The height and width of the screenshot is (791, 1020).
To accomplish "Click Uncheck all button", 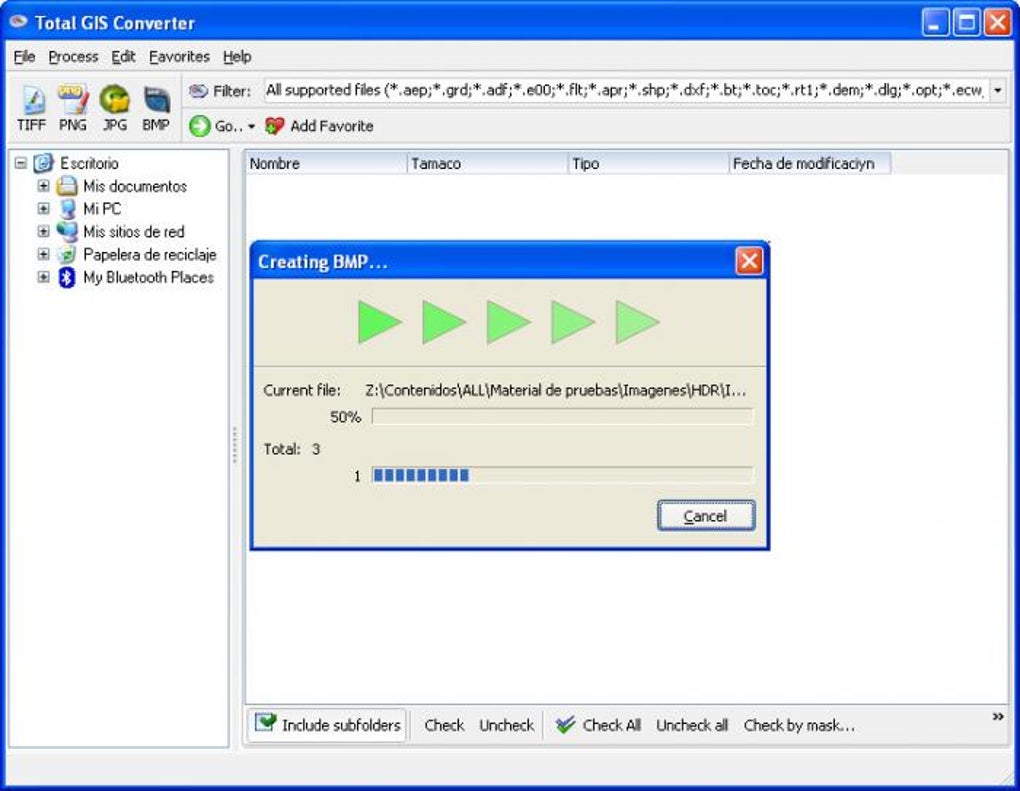I will (x=691, y=725).
